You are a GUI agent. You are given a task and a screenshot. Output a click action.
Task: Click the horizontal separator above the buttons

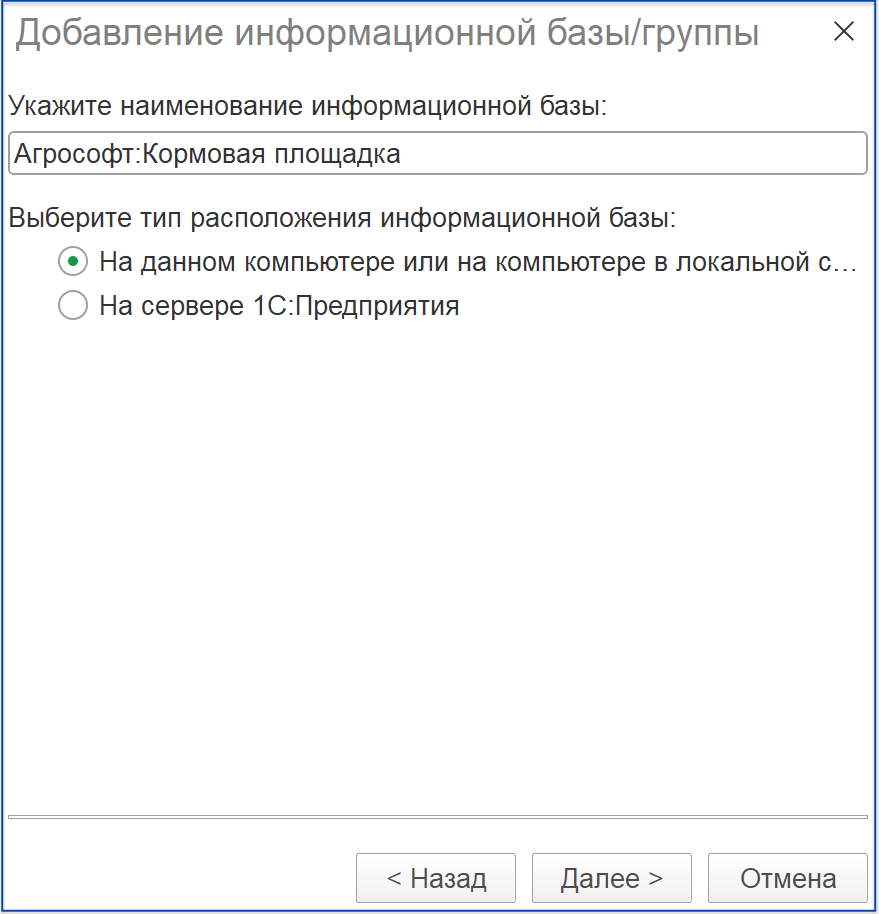tap(438, 817)
